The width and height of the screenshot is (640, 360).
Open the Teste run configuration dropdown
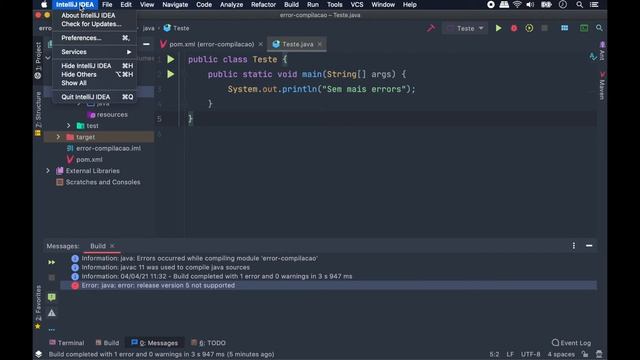[465, 28]
